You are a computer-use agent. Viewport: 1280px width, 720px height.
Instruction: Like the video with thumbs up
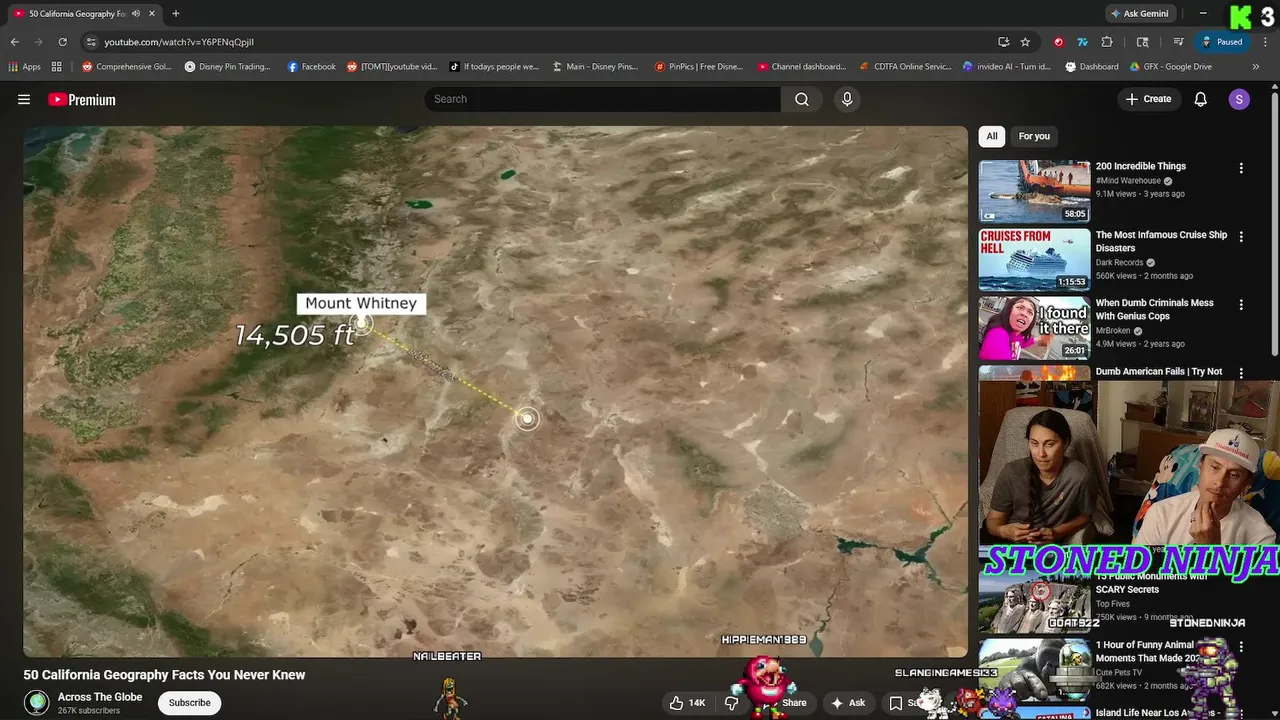click(x=688, y=703)
